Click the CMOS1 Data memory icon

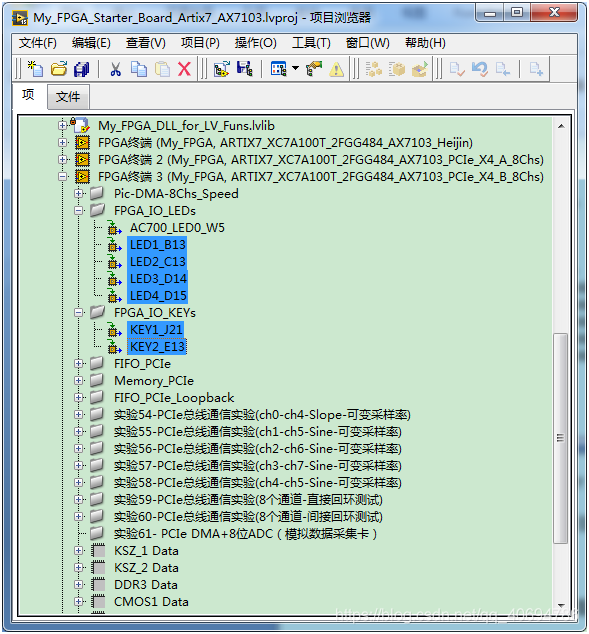[98, 601]
